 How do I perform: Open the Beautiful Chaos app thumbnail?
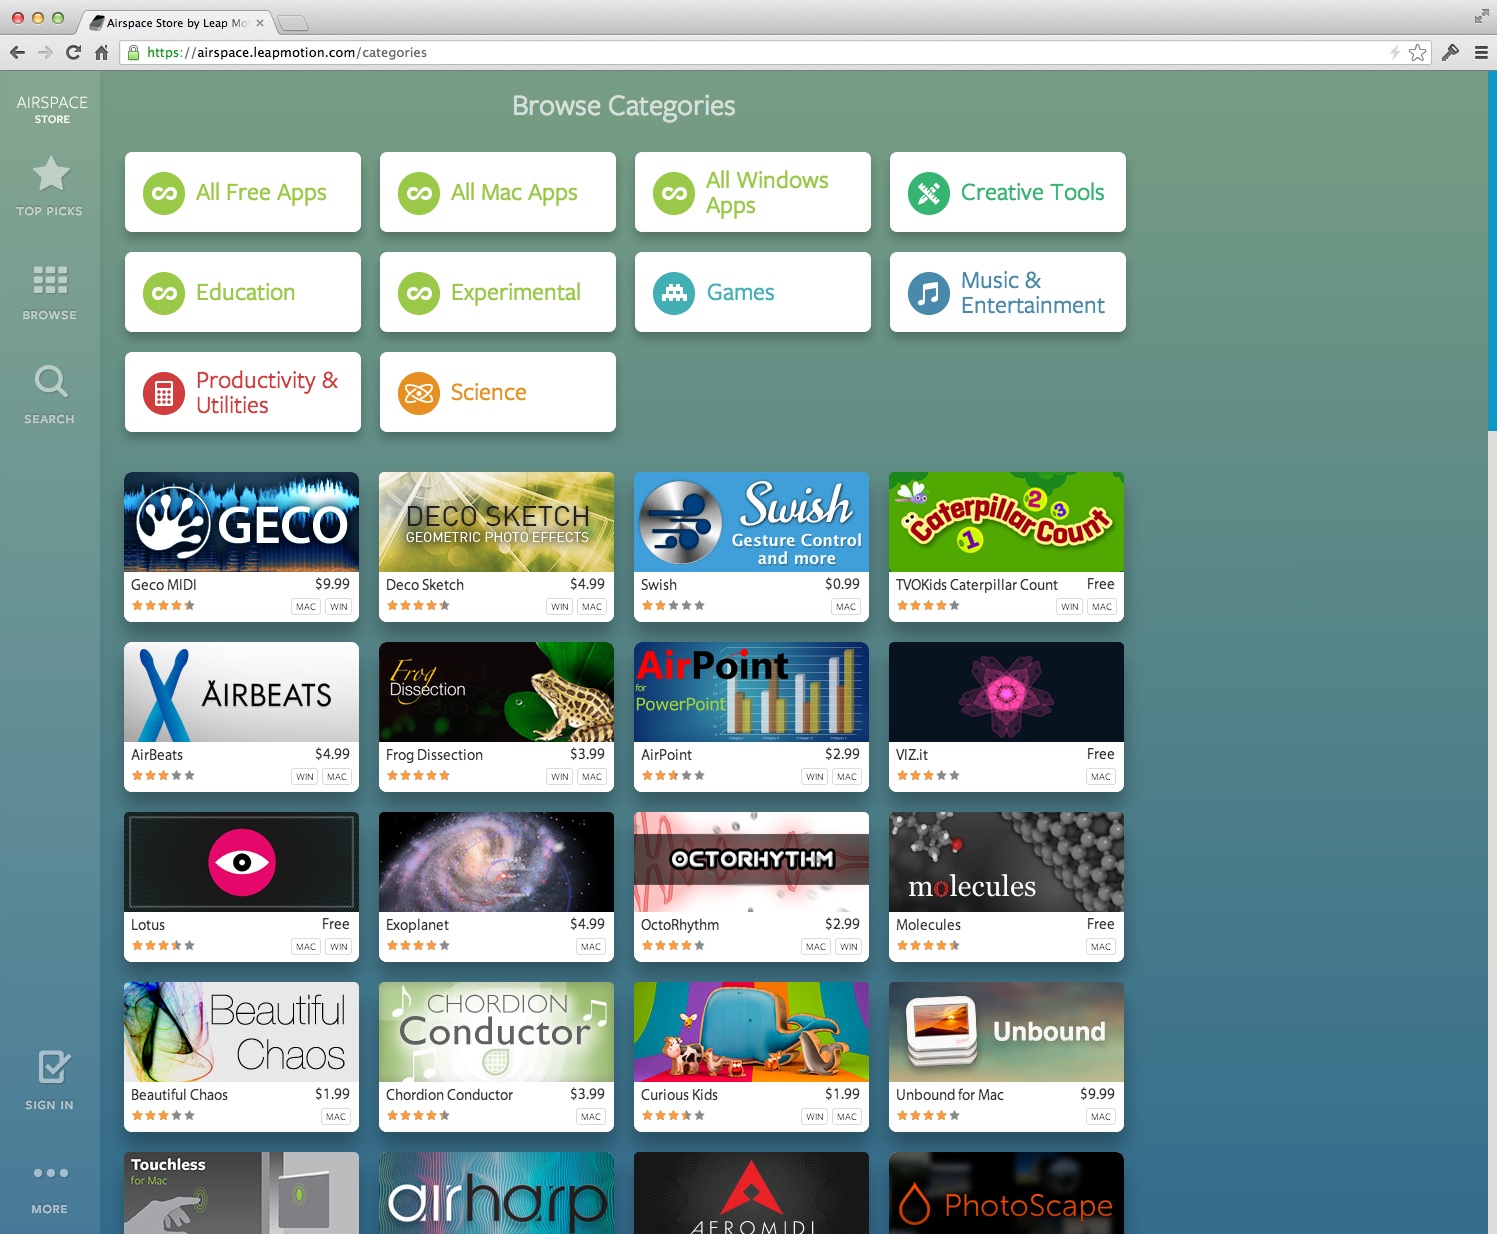coord(241,1032)
